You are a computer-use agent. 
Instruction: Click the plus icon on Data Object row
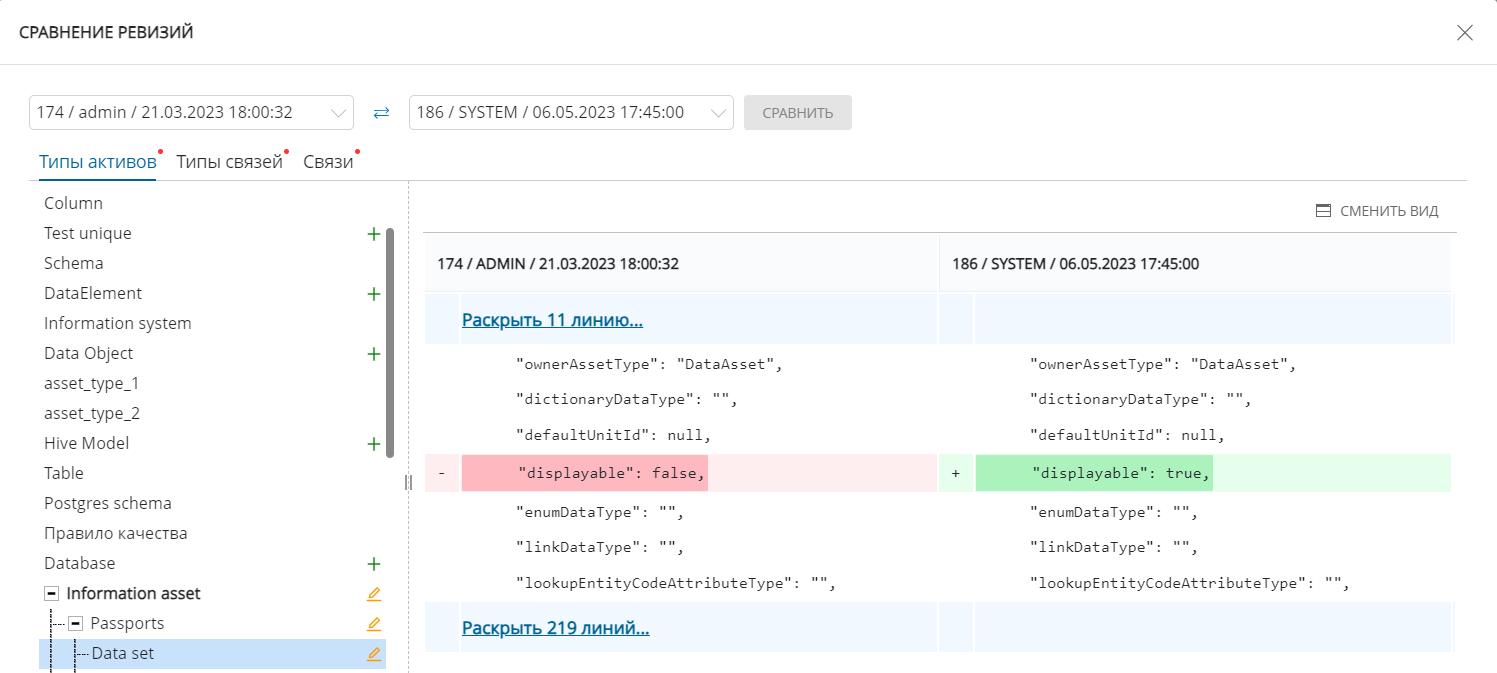[374, 354]
